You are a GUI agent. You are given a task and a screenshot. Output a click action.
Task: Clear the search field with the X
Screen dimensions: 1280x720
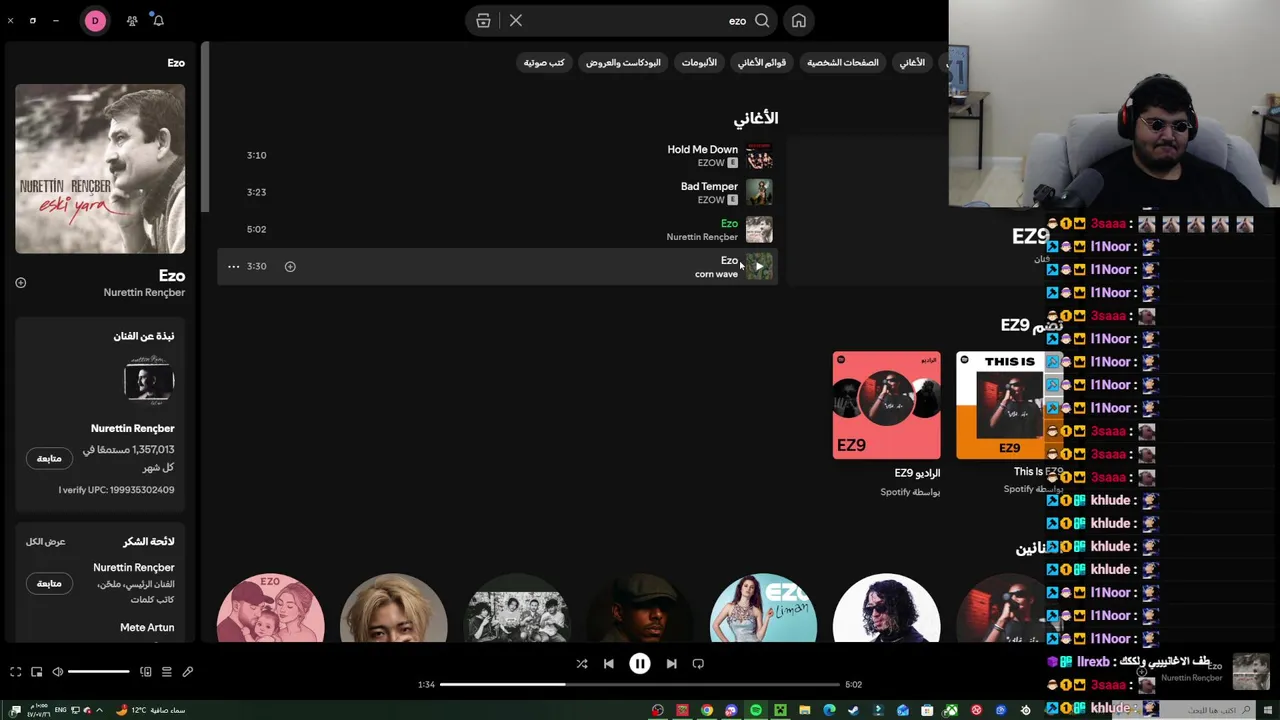point(516,20)
